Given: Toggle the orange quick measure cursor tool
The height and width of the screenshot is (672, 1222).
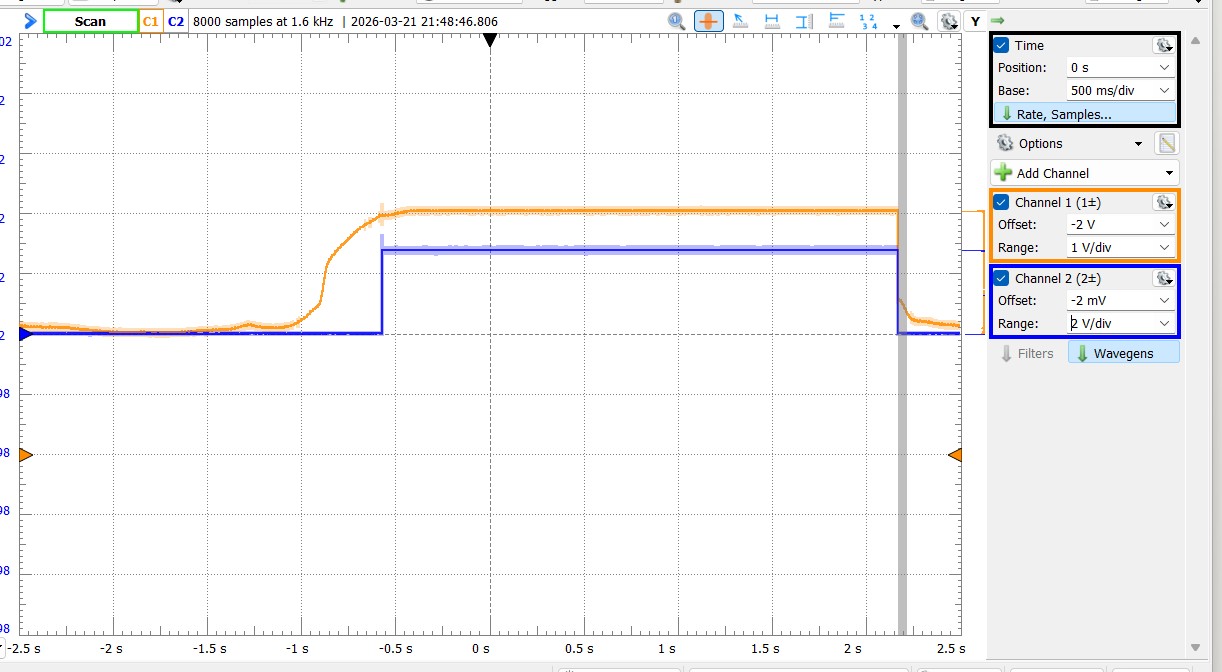Looking at the screenshot, I should coord(709,21).
